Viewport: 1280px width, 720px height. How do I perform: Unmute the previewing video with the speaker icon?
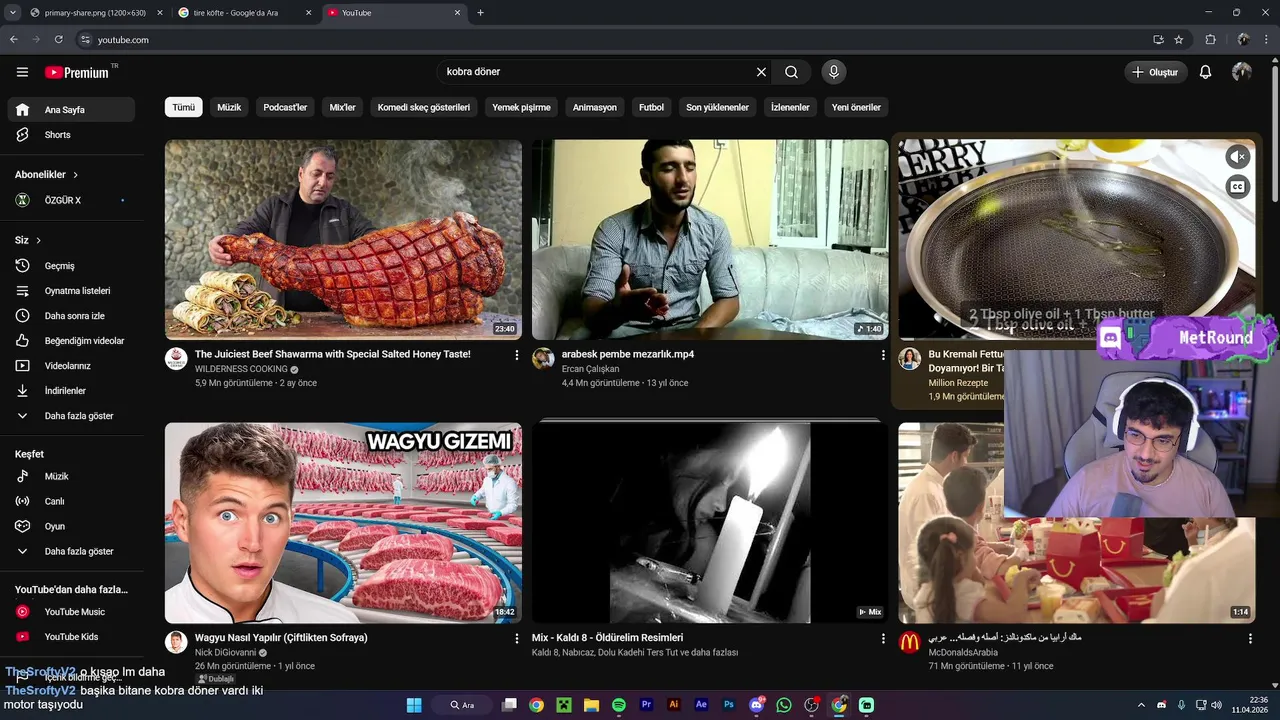1238,157
